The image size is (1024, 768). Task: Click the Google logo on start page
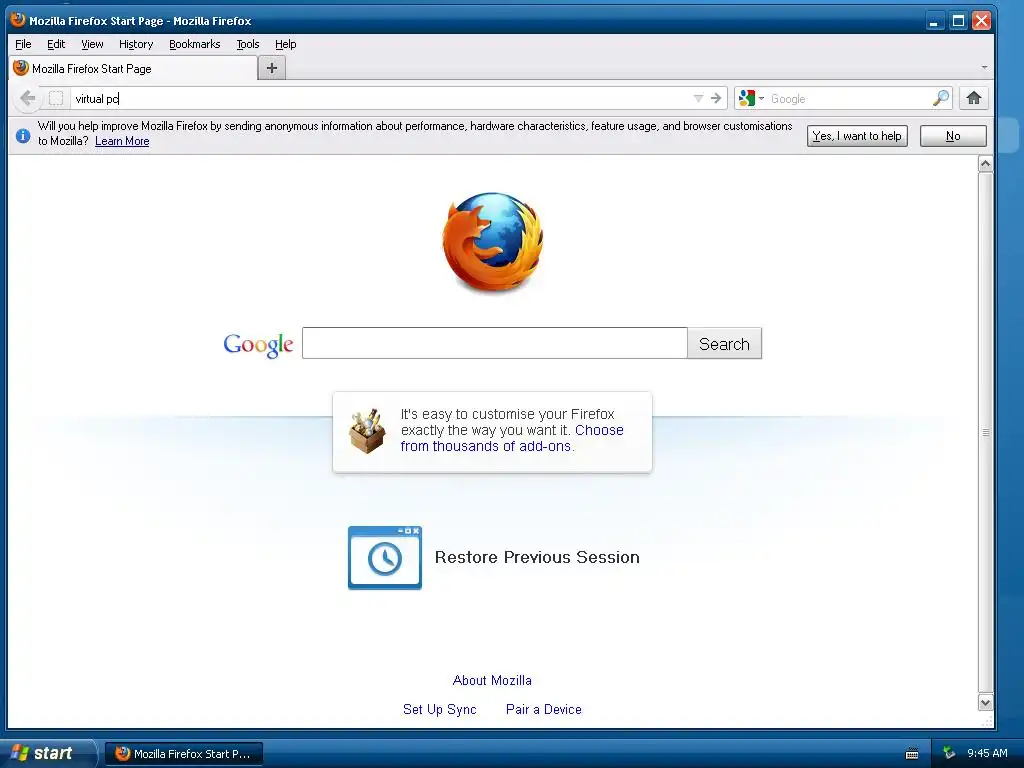tap(258, 345)
